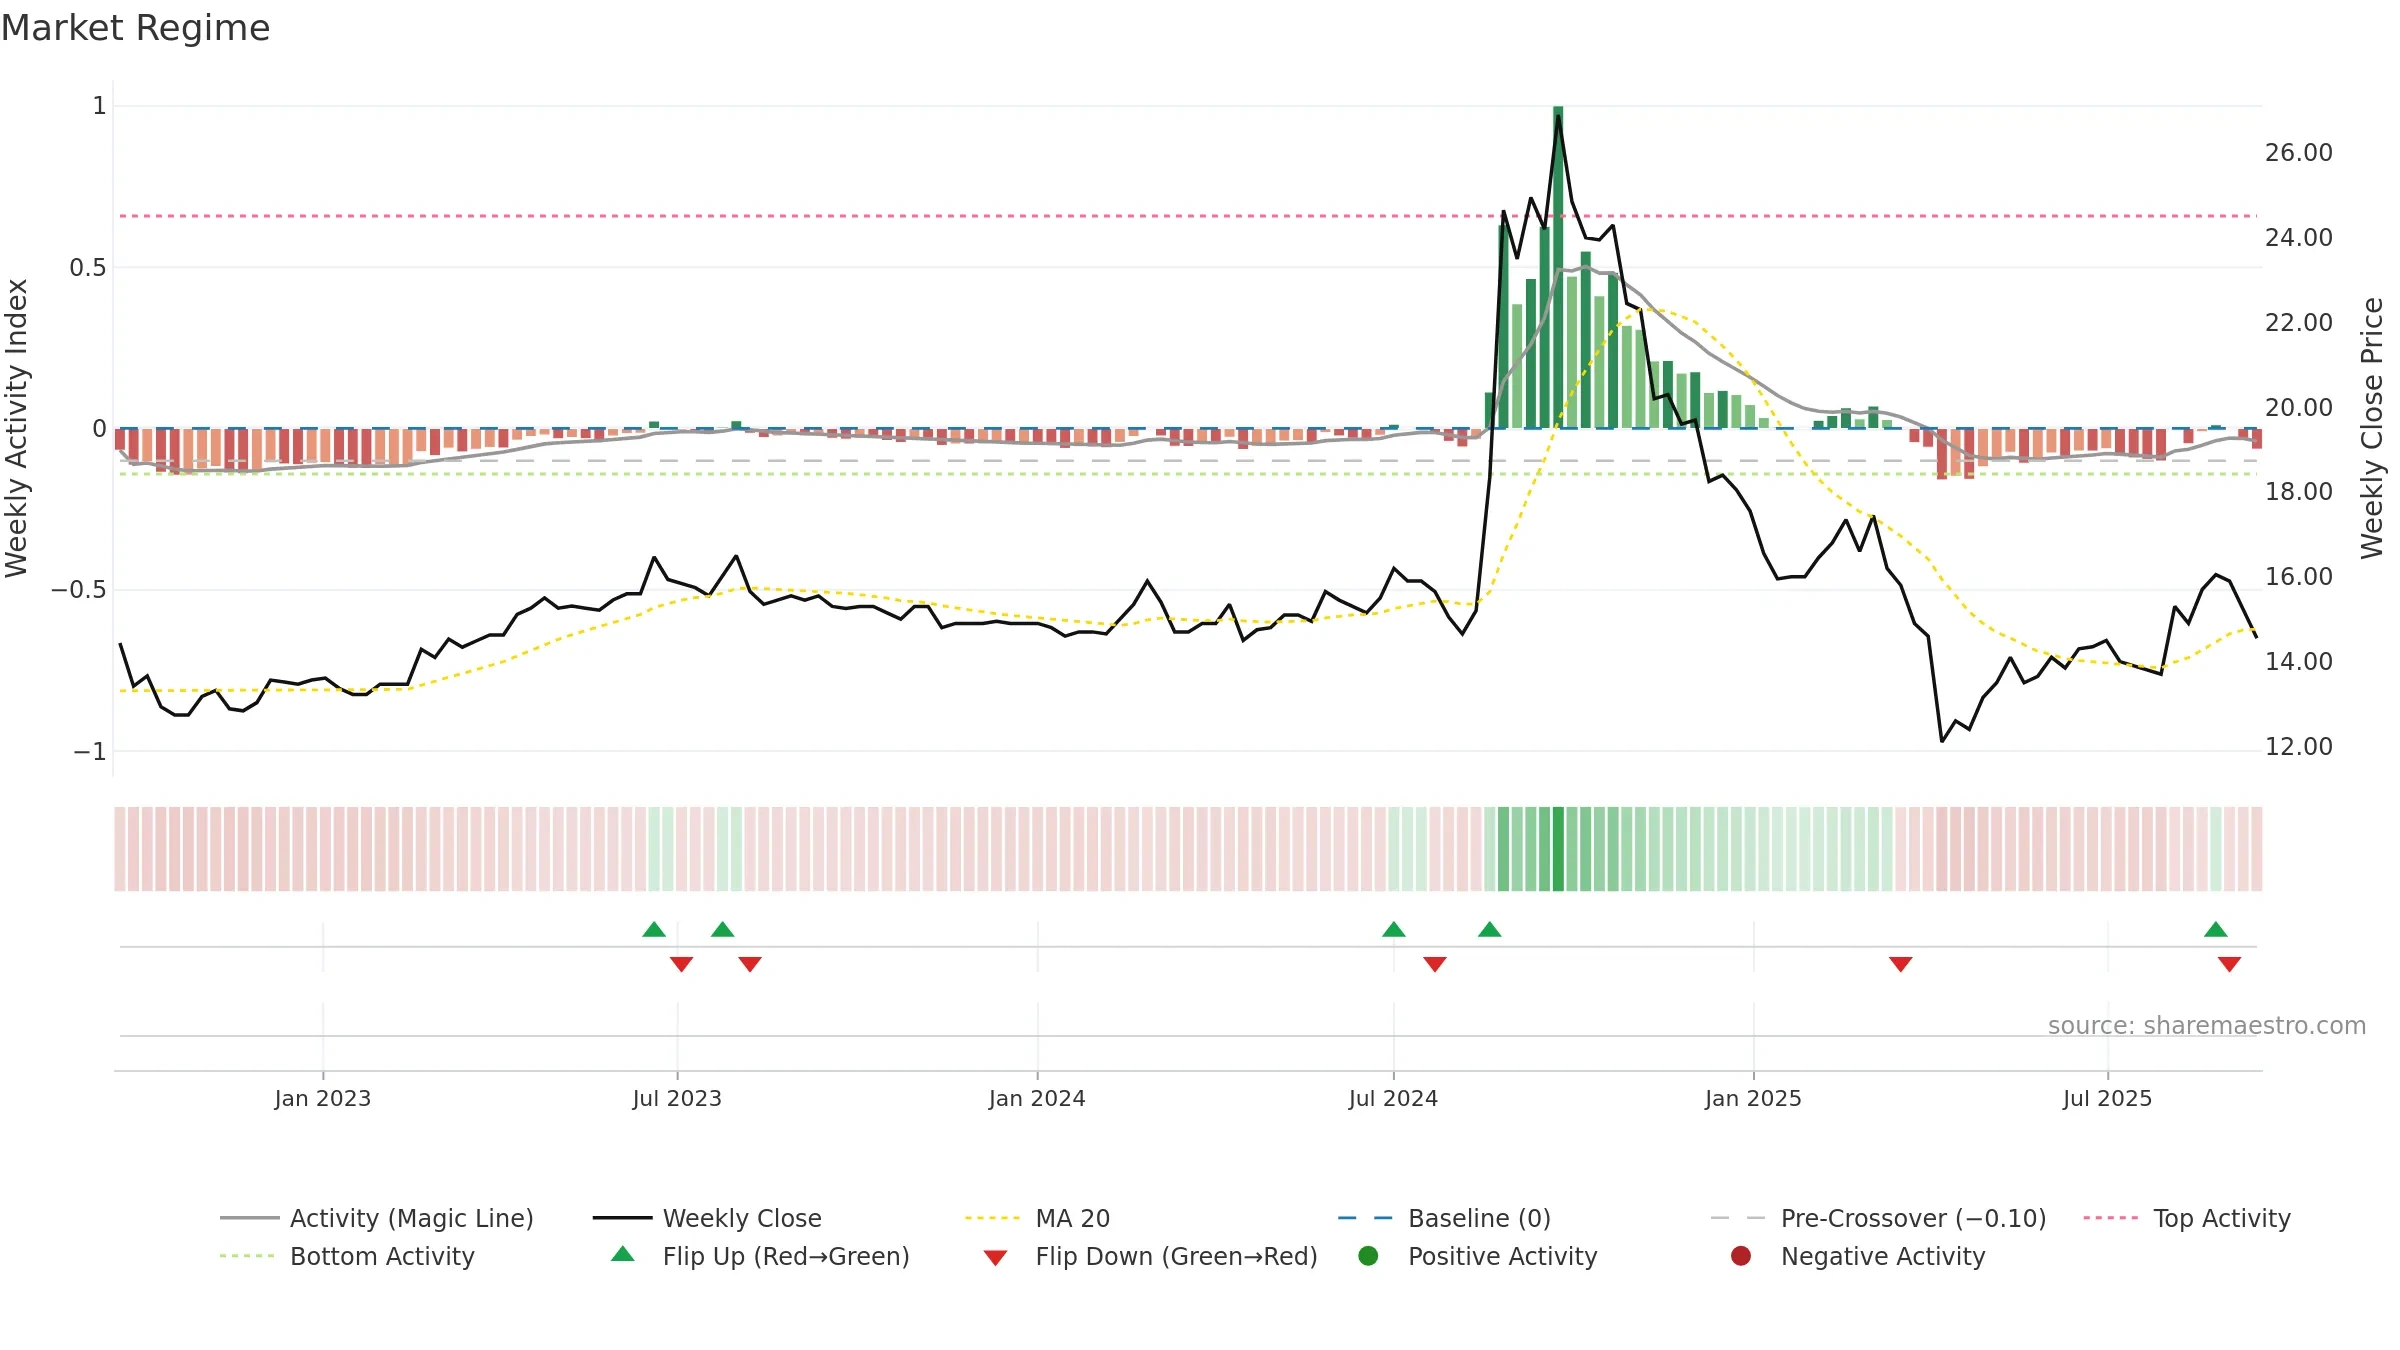Select flip-up marker at Jul 2024
2400x1350 pixels.
coord(1394,929)
